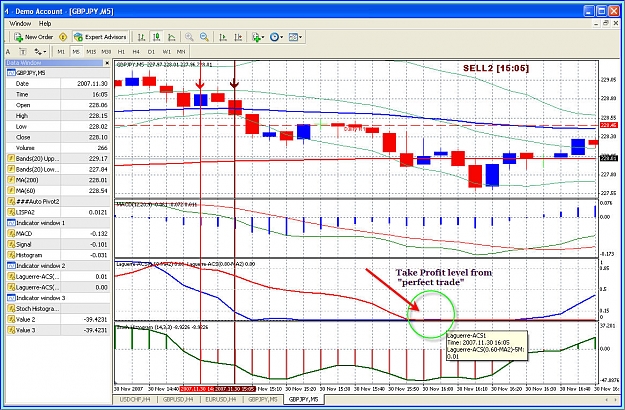Close the Data Window panel
Viewport: 625px width, 410px height.
point(107,63)
